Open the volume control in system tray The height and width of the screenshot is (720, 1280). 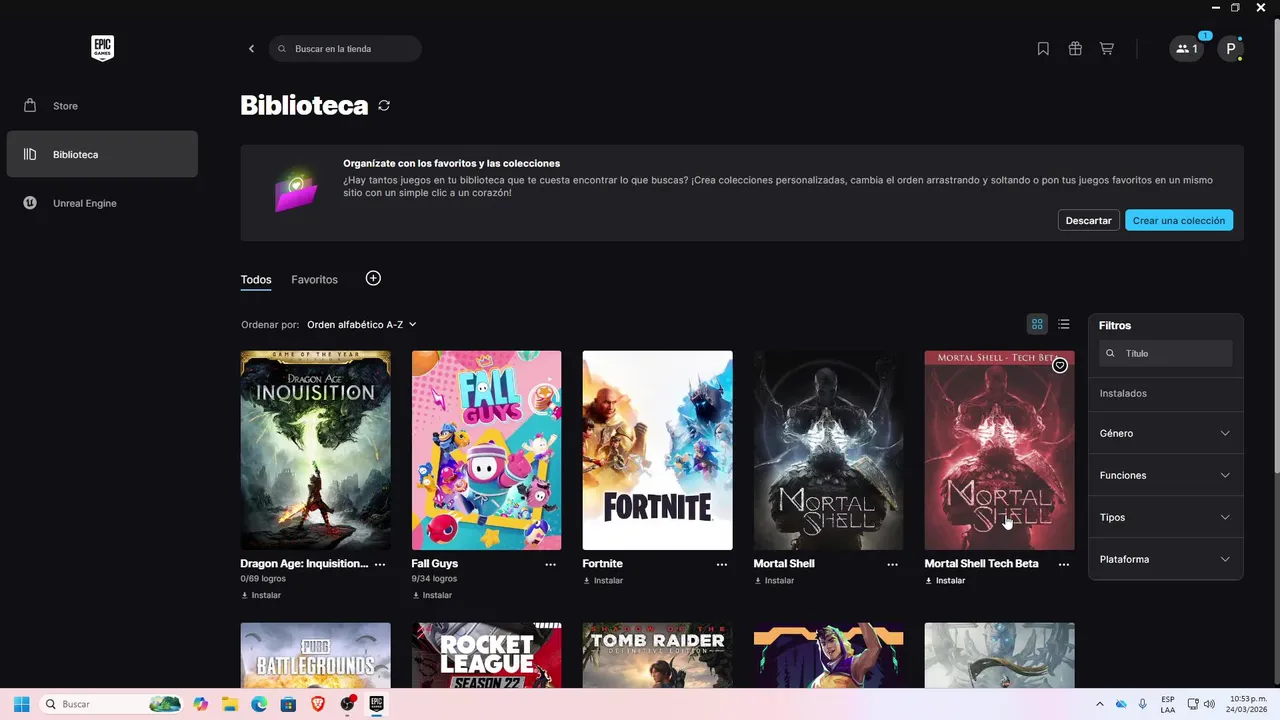click(x=1209, y=704)
